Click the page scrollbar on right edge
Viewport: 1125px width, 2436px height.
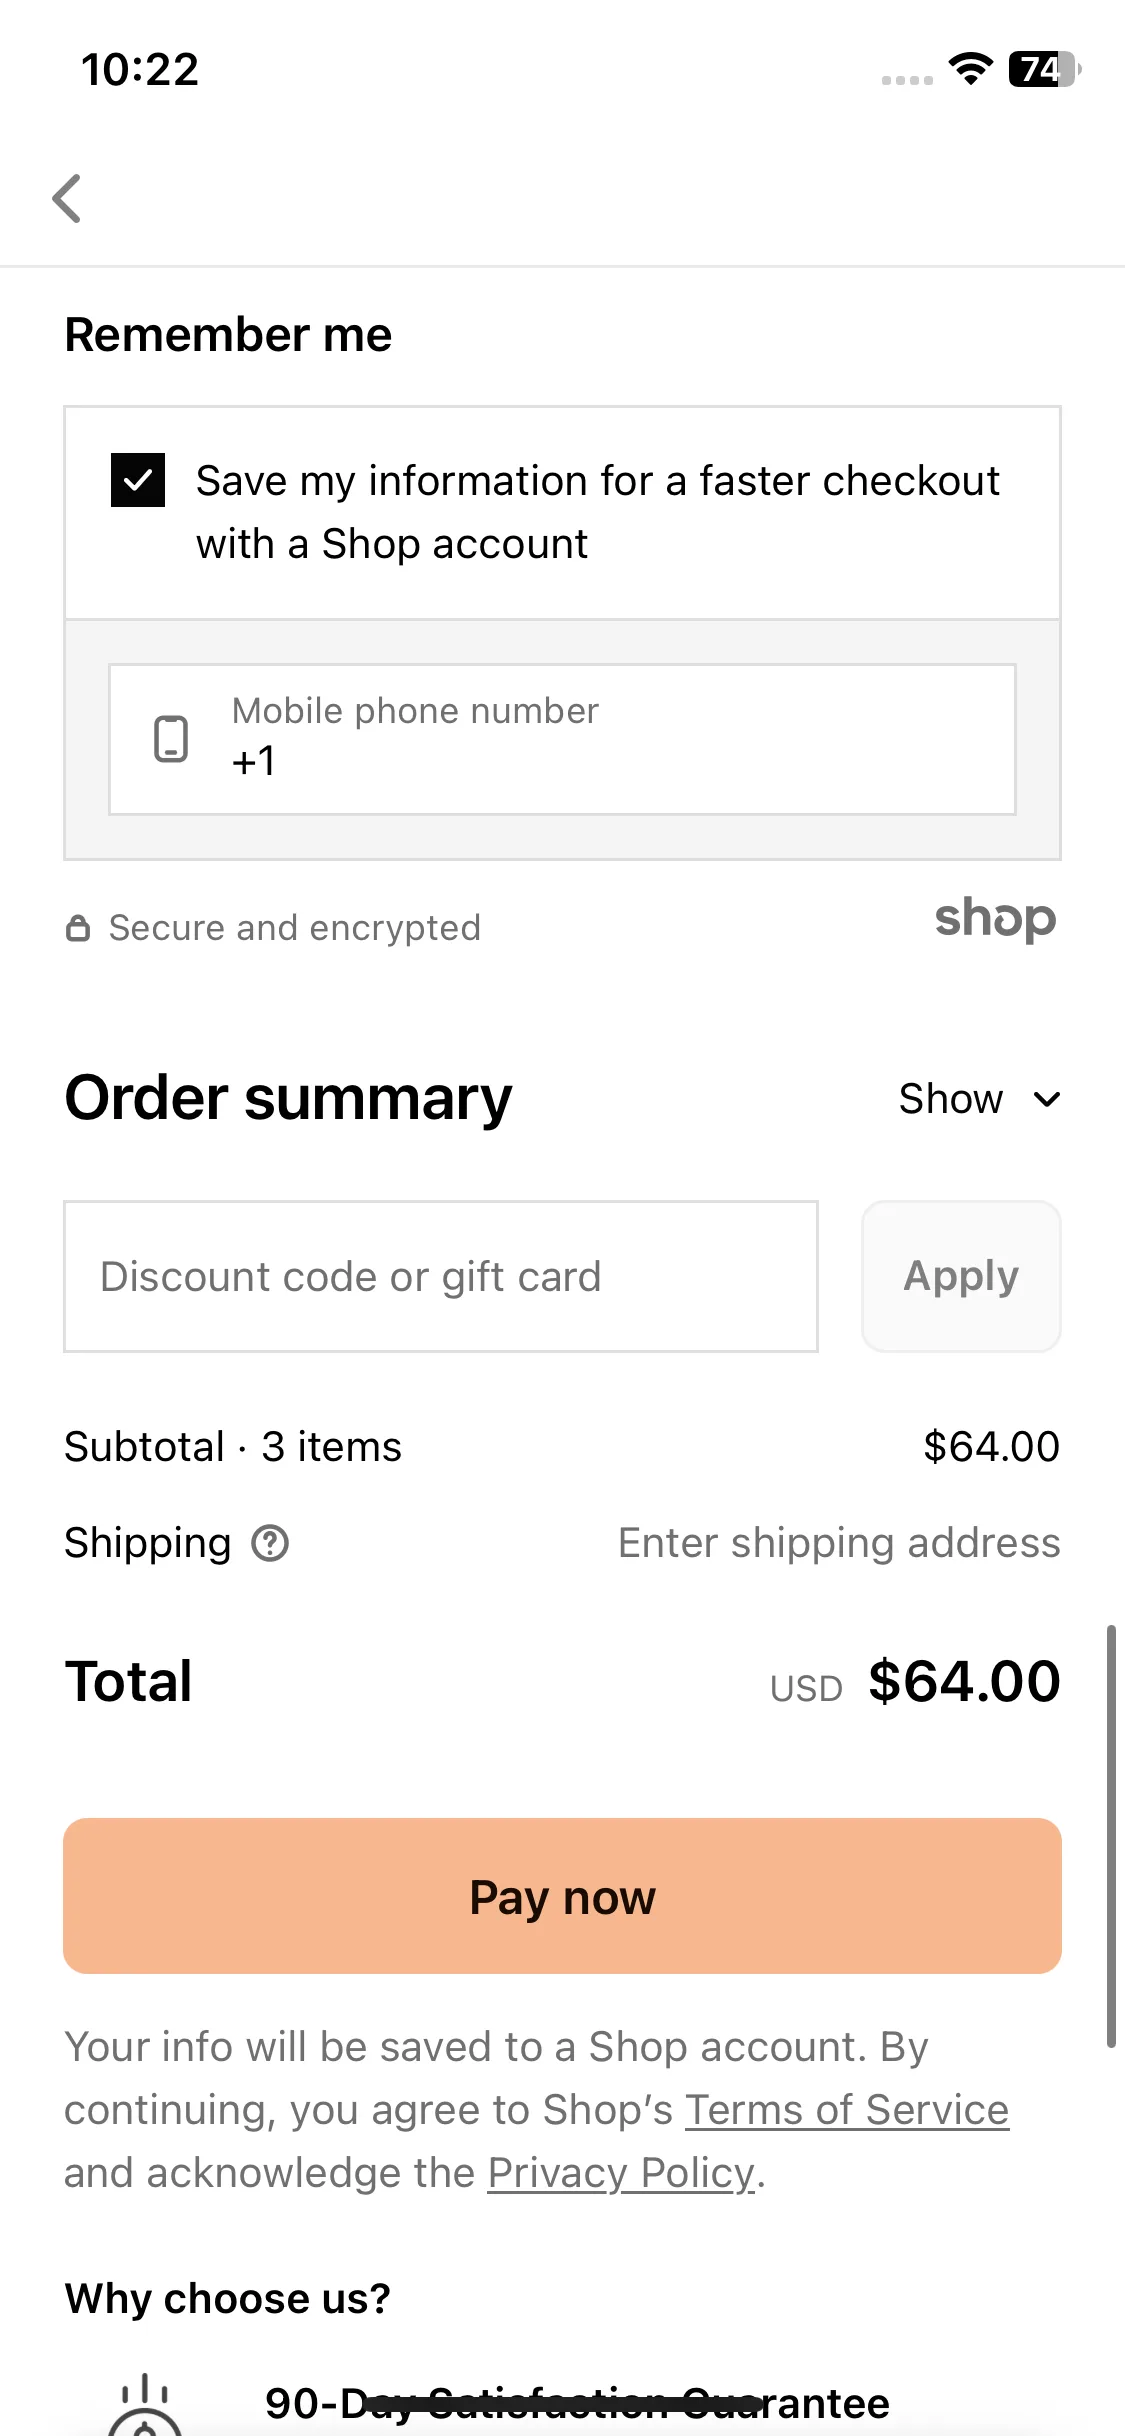point(1111,1836)
